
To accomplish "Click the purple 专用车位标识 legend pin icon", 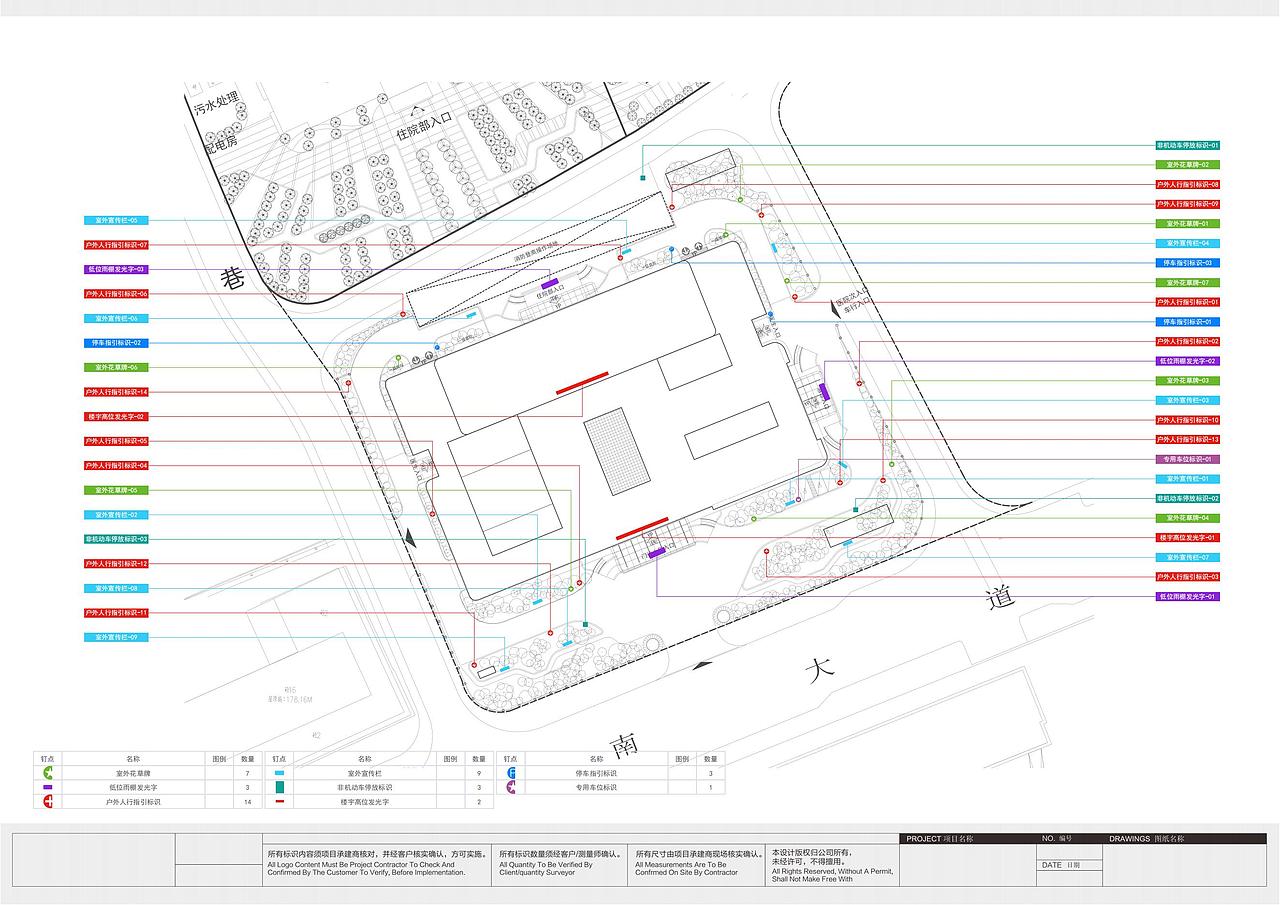I will pyautogui.click(x=512, y=787).
